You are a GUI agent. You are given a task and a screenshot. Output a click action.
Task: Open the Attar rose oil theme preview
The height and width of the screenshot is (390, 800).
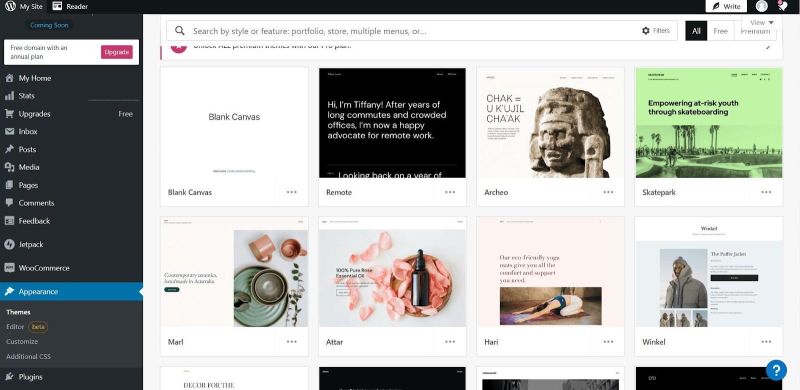coord(392,272)
